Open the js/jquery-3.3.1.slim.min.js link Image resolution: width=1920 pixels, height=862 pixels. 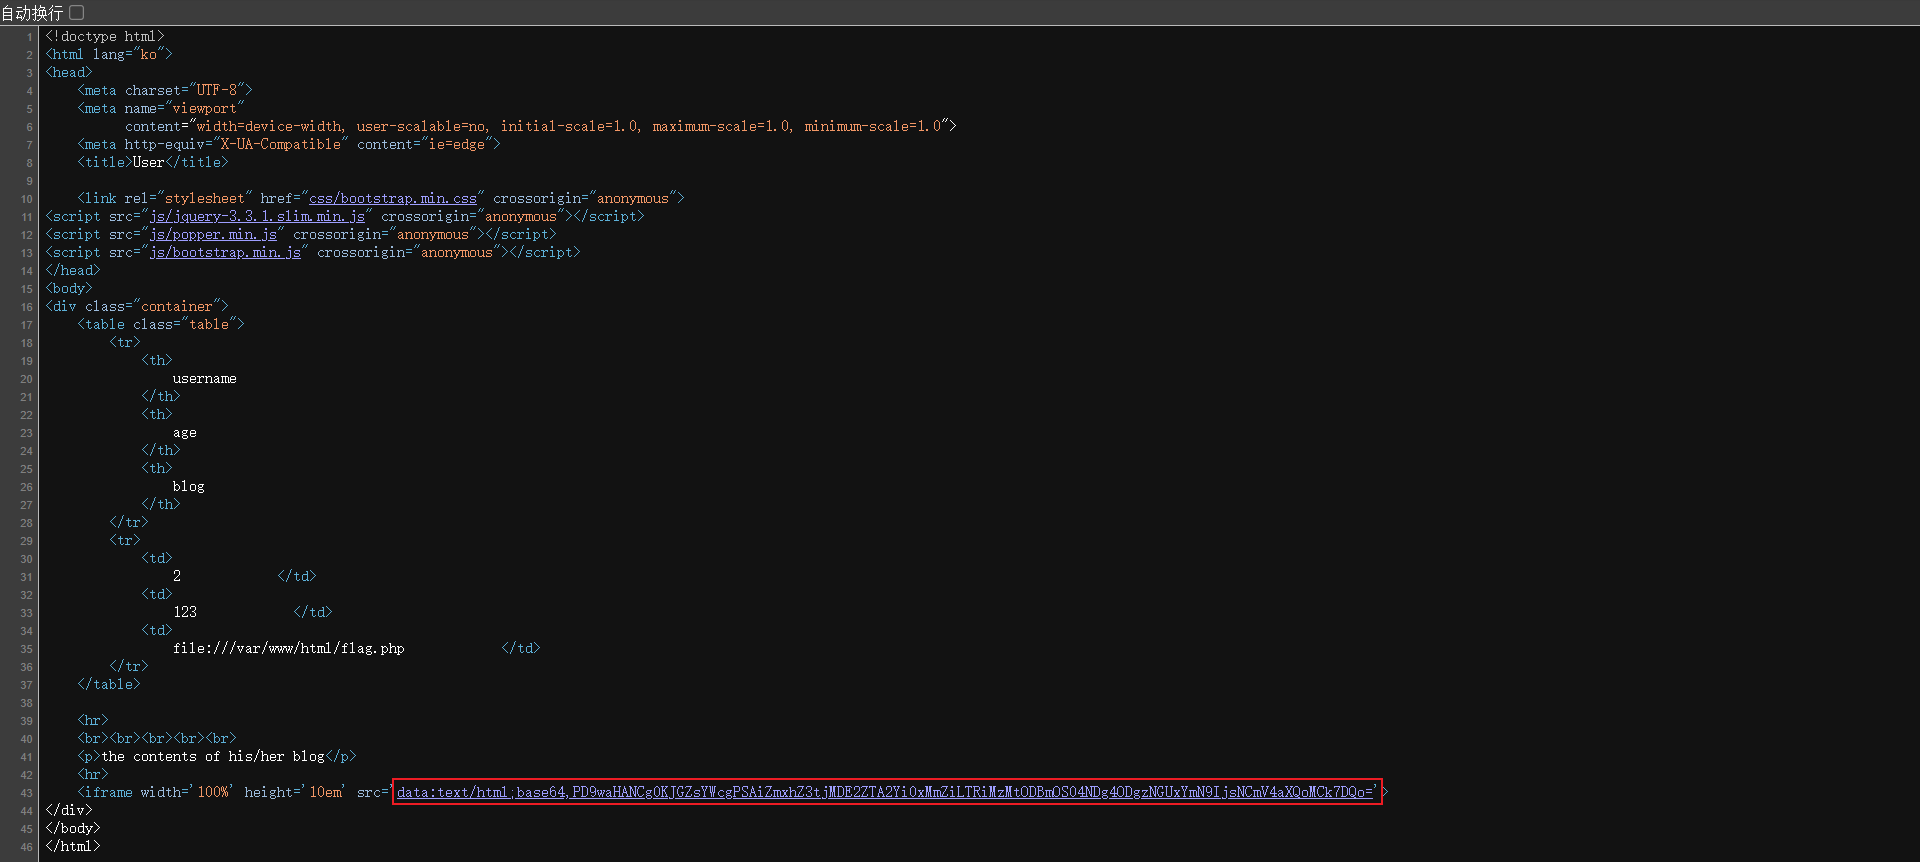coord(257,217)
